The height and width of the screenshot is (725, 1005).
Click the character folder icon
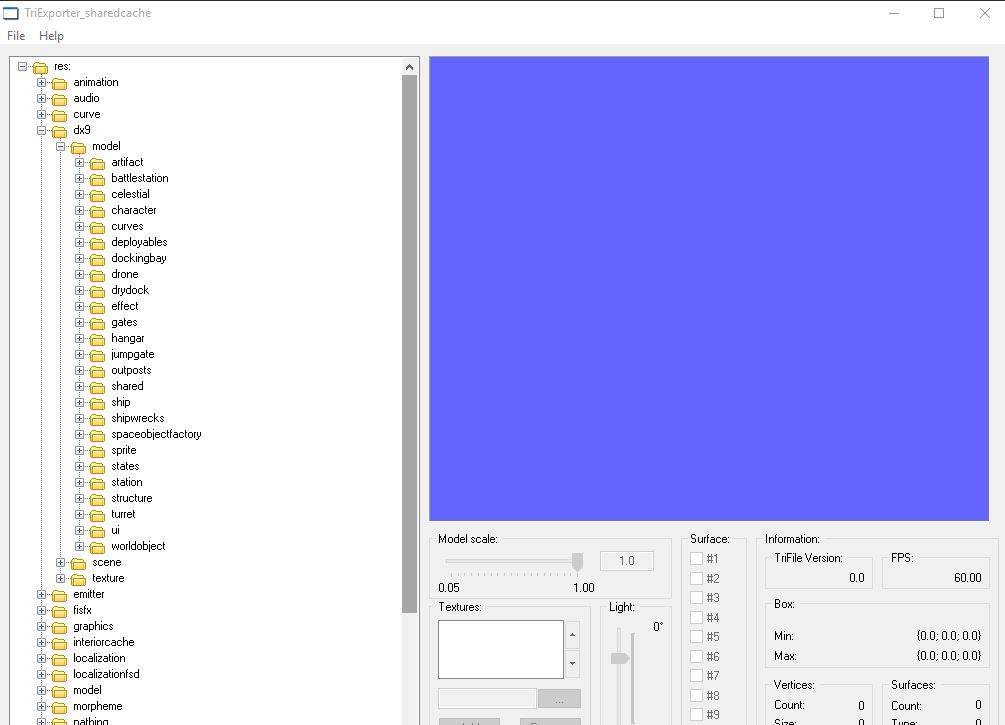(97, 211)
